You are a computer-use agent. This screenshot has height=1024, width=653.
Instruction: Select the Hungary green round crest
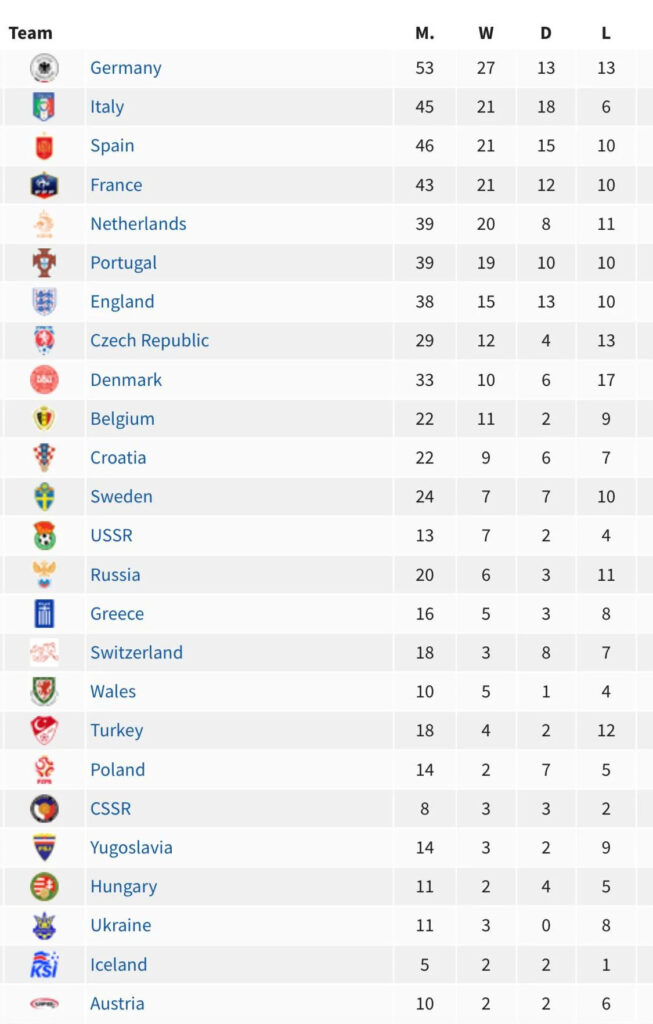(44, 886)
